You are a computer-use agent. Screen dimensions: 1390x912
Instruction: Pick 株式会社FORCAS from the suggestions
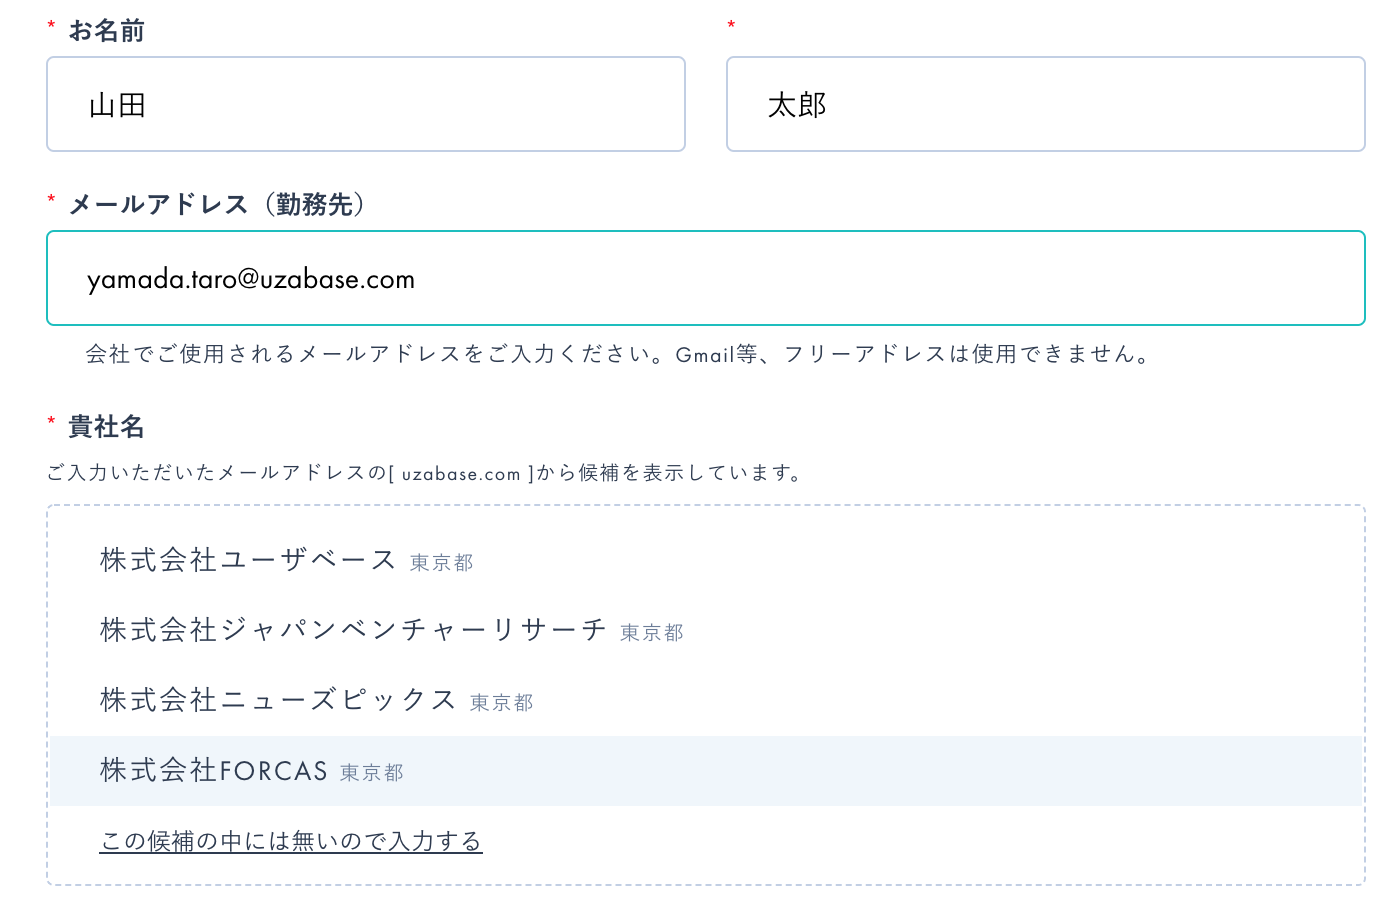click(706, 771)
